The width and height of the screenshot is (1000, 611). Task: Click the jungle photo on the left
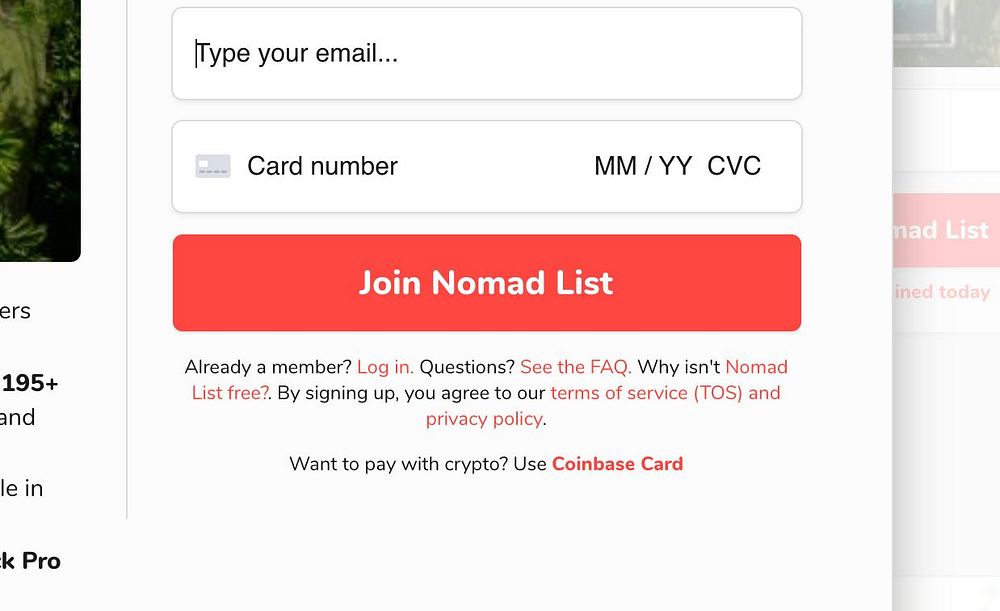40,130
